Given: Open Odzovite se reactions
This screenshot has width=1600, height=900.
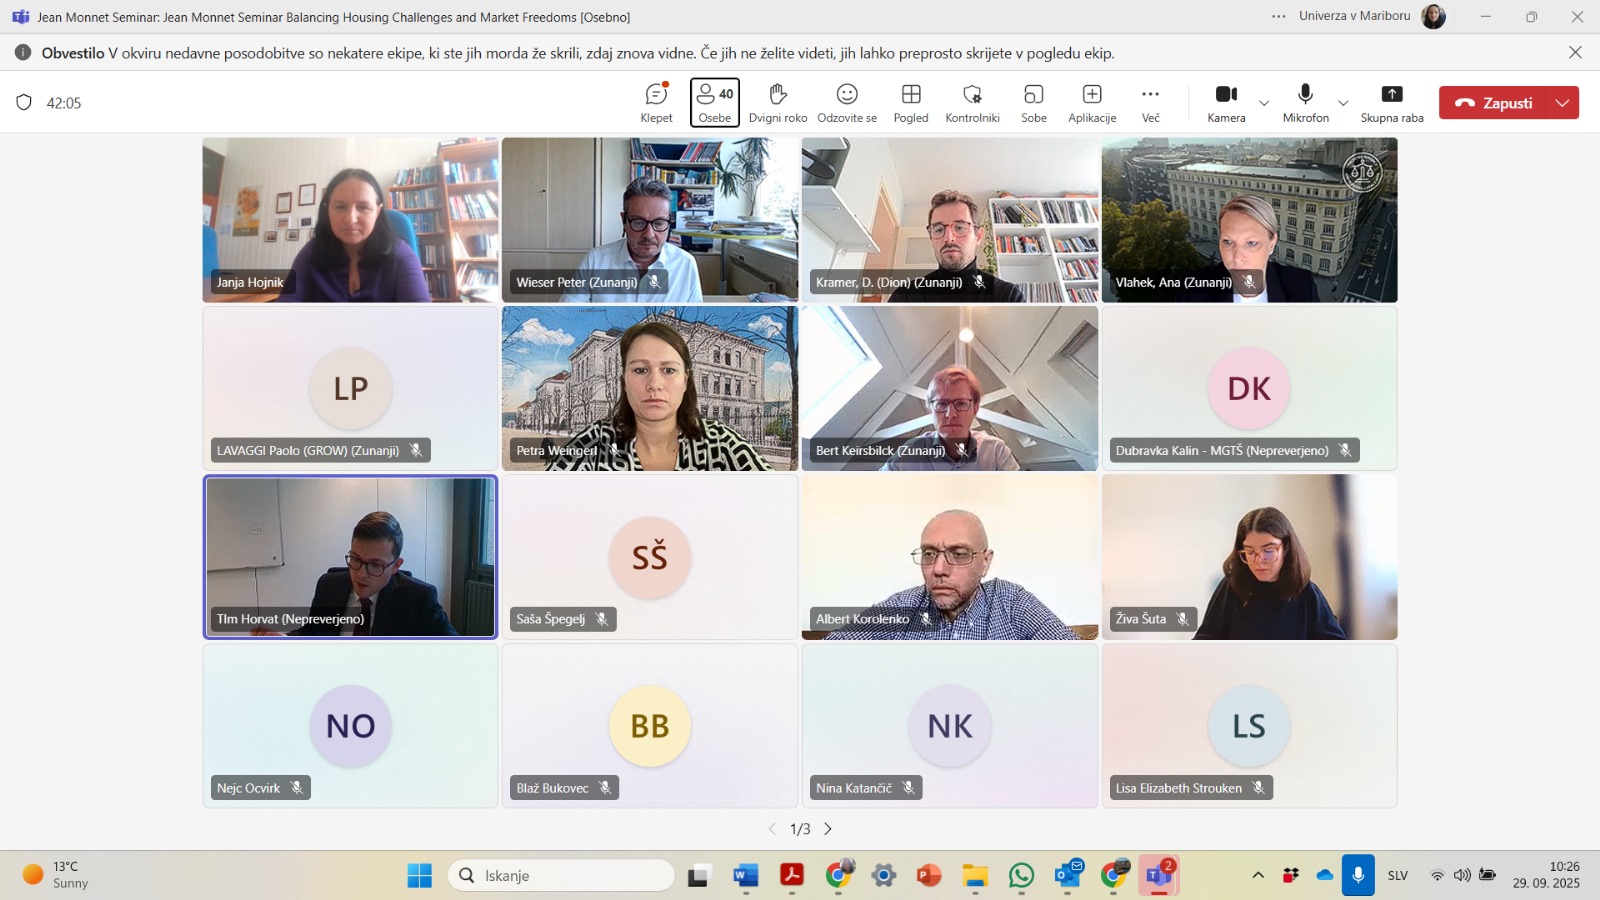Looking at the screenshot, I should [846, 103].
